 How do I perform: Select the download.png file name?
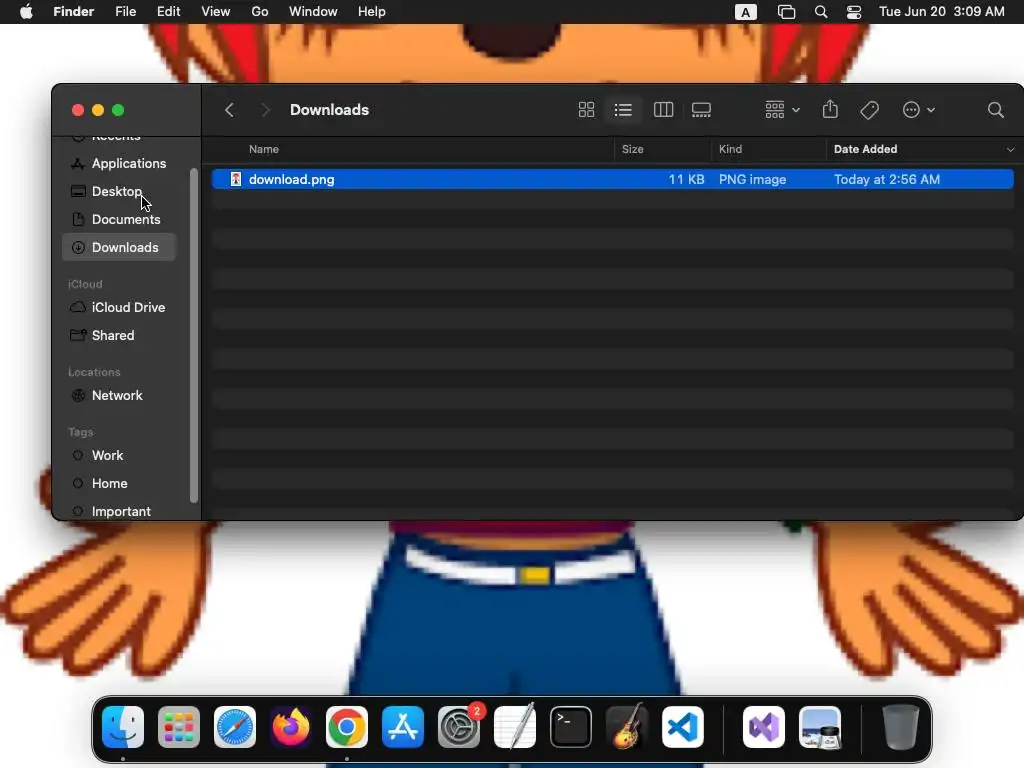(291, 180)
